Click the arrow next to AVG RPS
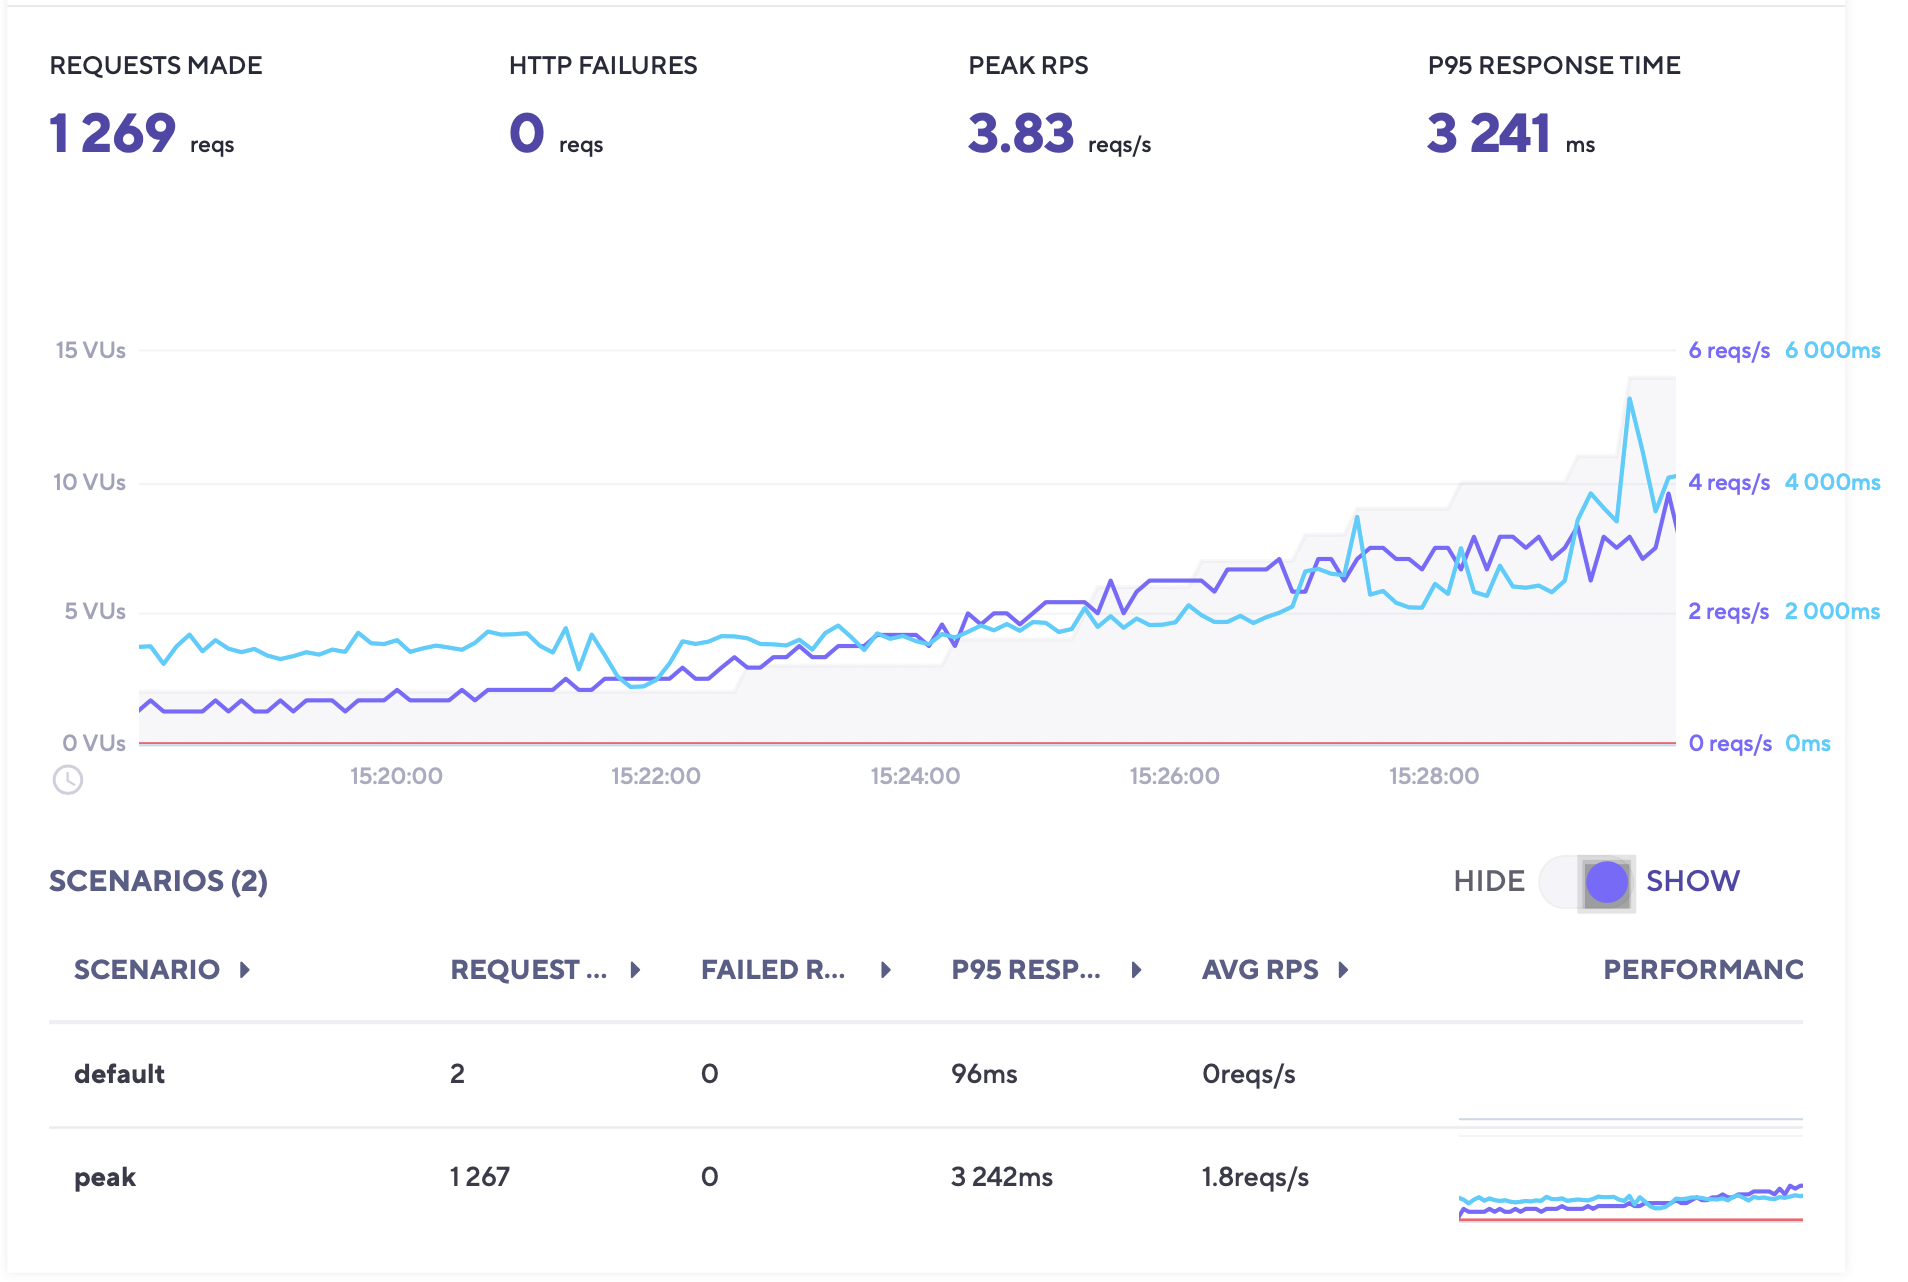Viewport: 1908px width, 1282px height. coord(1343,970)
